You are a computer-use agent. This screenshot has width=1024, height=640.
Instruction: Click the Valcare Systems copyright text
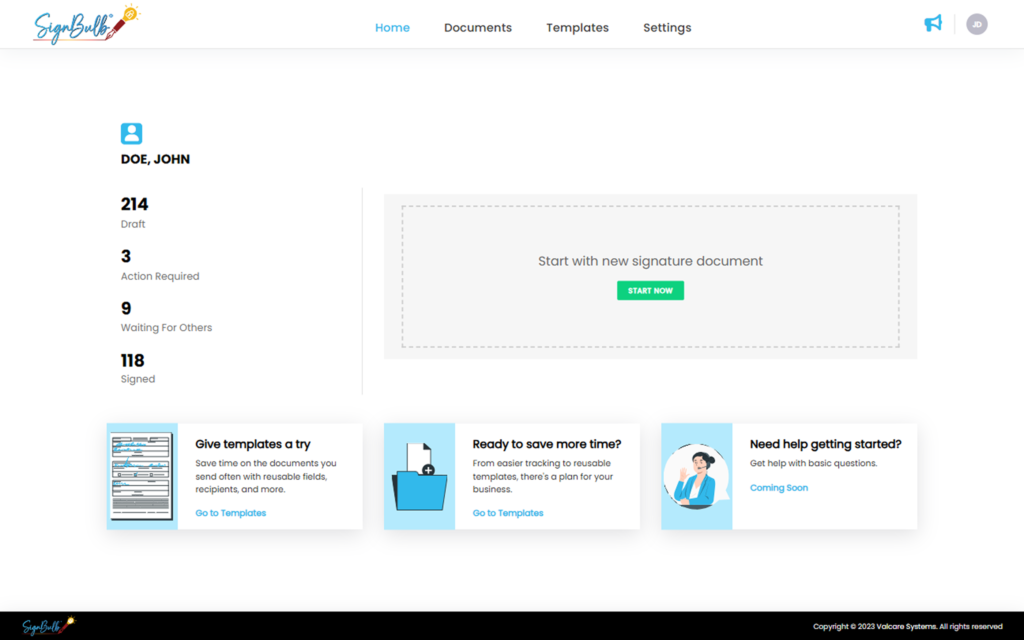click(907, 626)
